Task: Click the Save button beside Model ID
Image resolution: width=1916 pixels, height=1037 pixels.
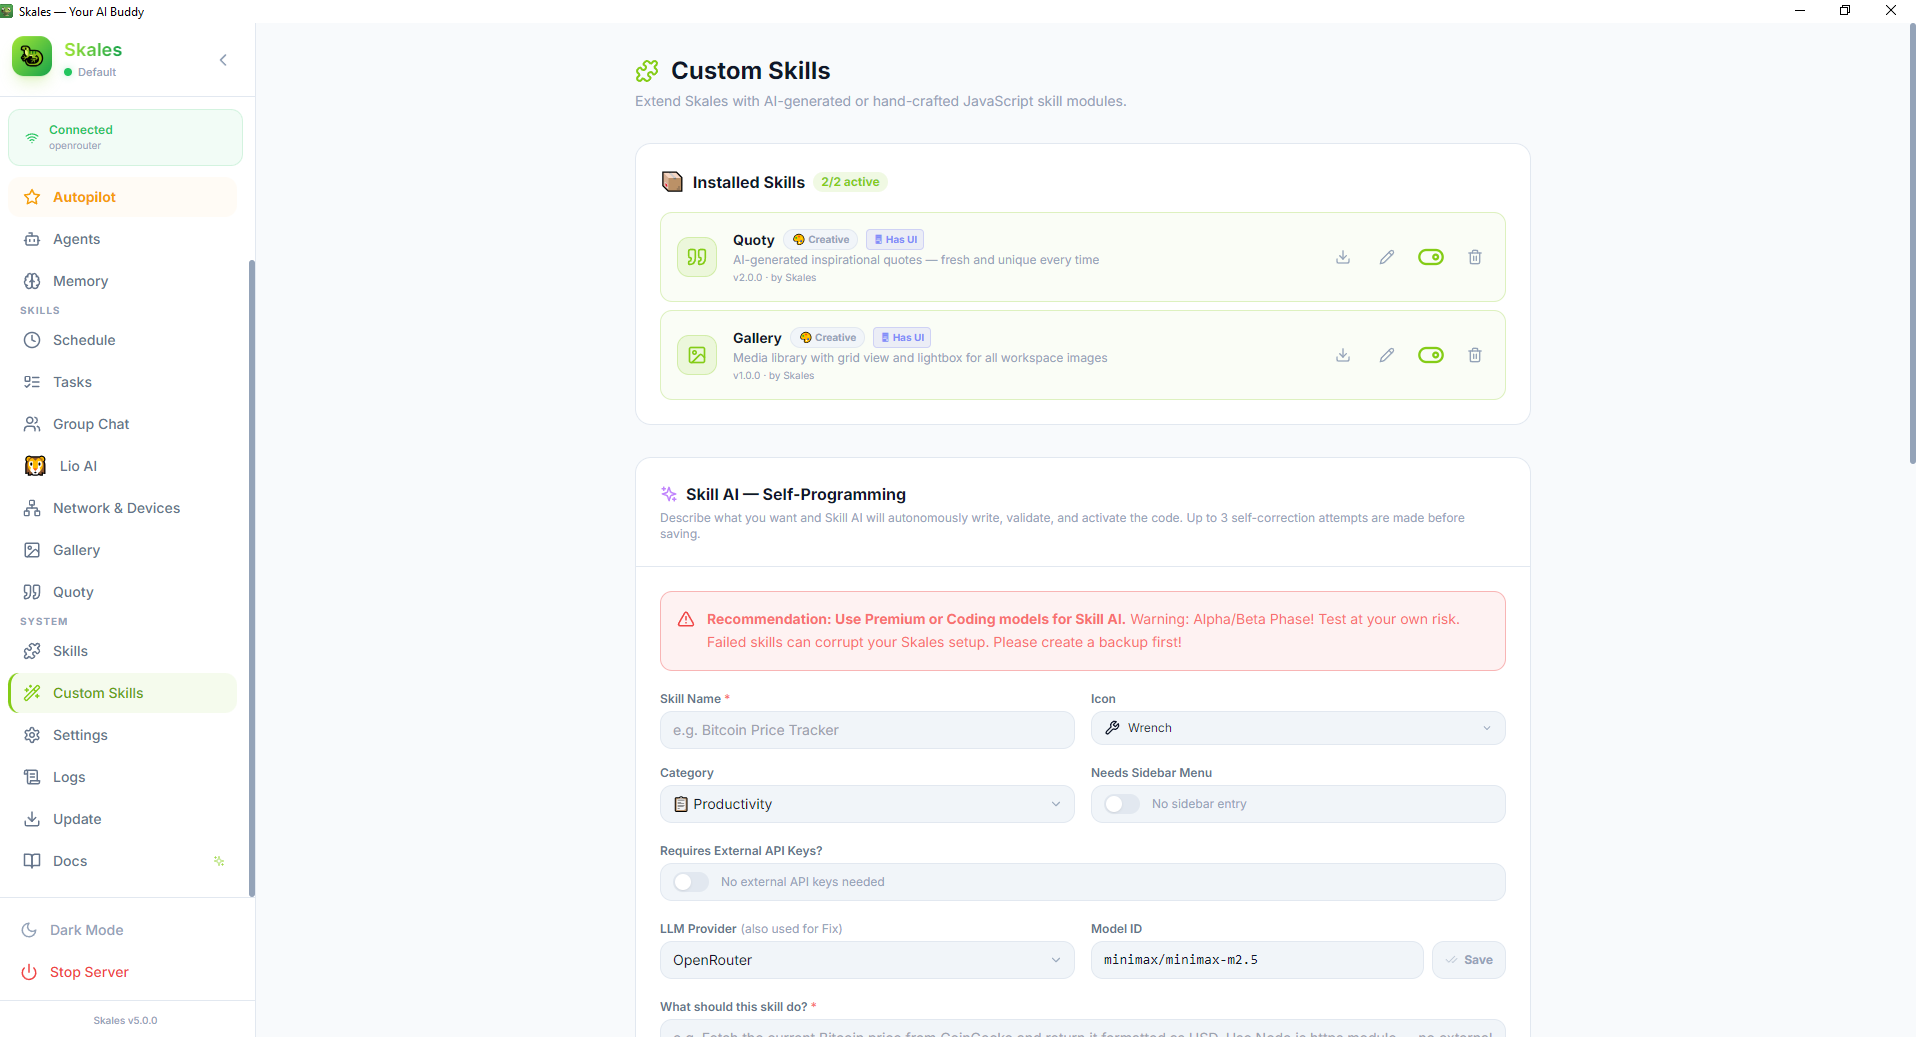Action: click(x=1469, y=960)
